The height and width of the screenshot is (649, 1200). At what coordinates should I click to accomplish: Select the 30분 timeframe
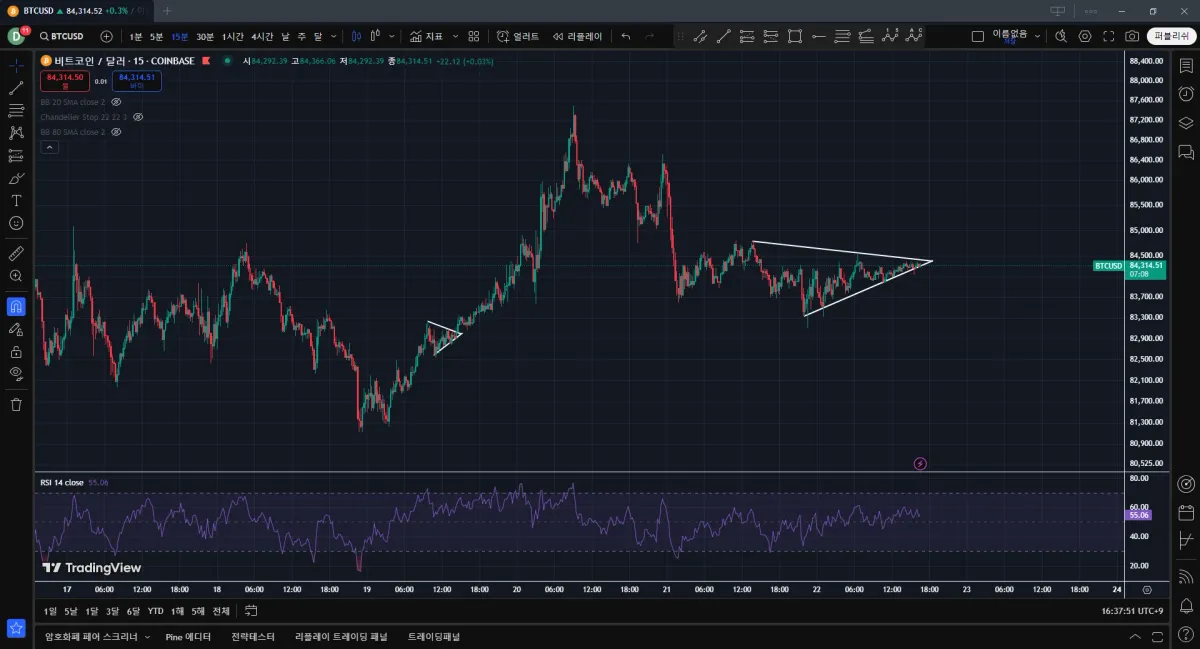205,36
